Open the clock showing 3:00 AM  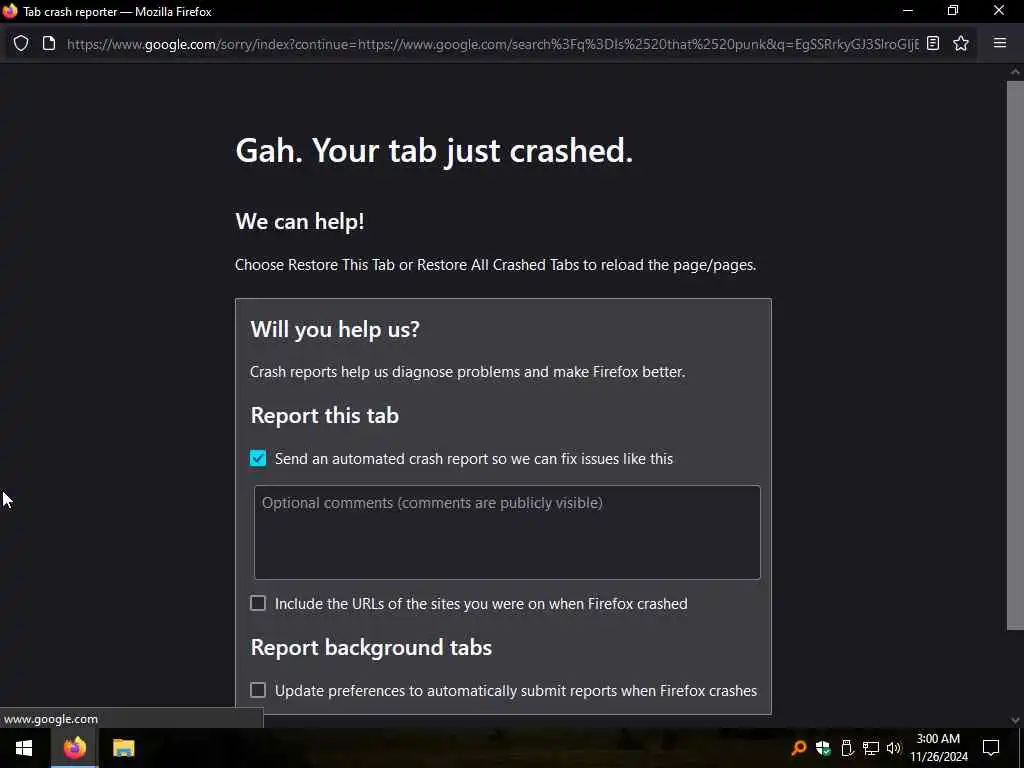[938, 748]
